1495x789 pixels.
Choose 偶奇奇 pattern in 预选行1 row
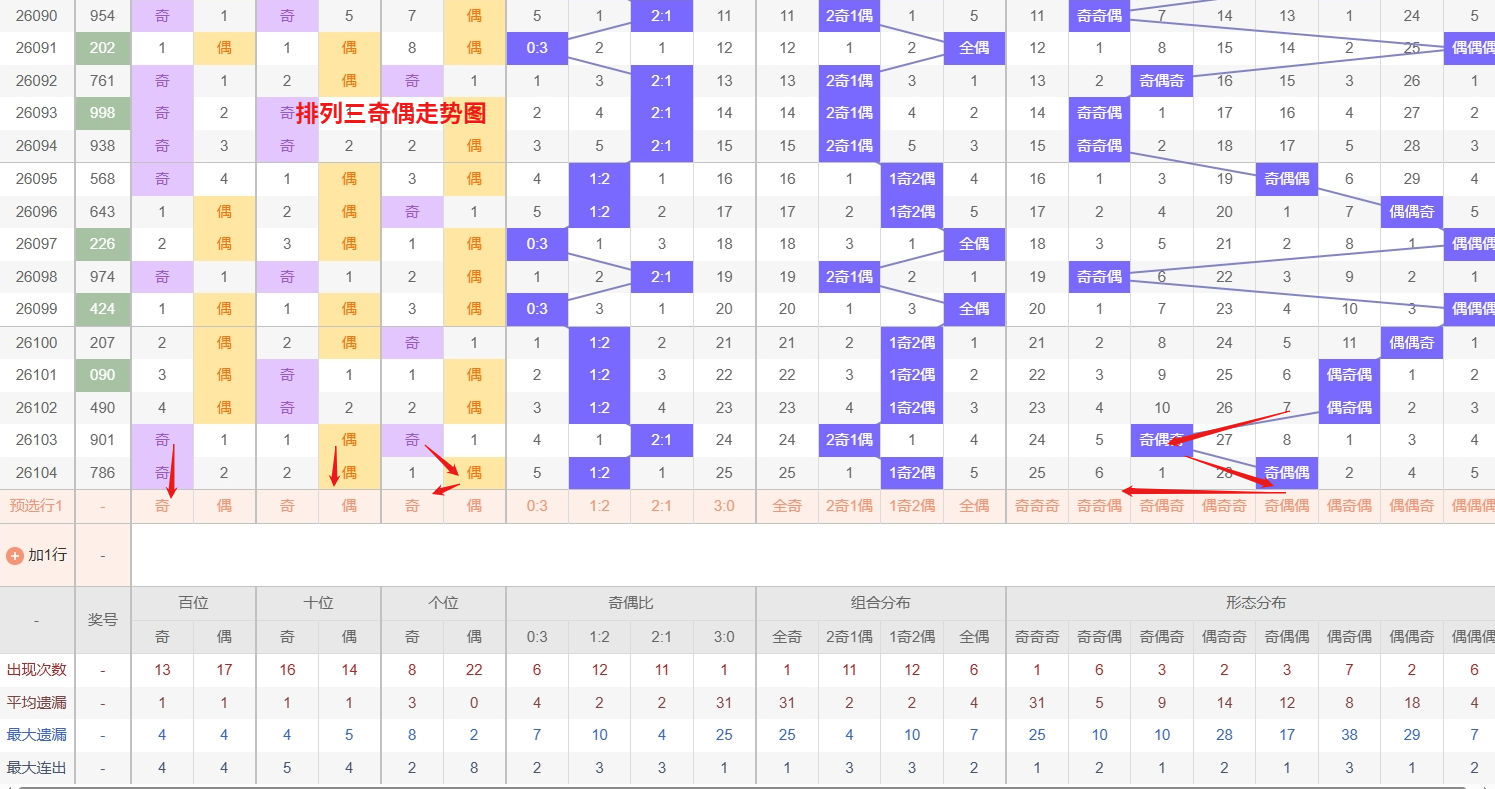pos(1224,506)
